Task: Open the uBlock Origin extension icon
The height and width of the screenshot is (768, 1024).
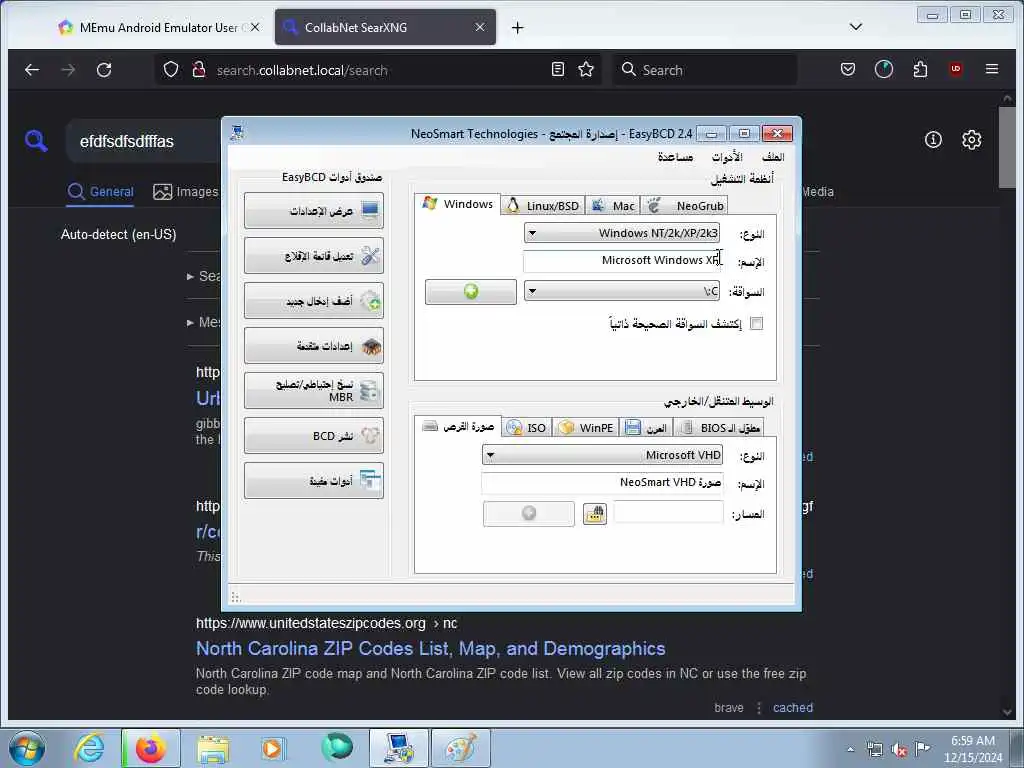Action: tap(955, 69)
